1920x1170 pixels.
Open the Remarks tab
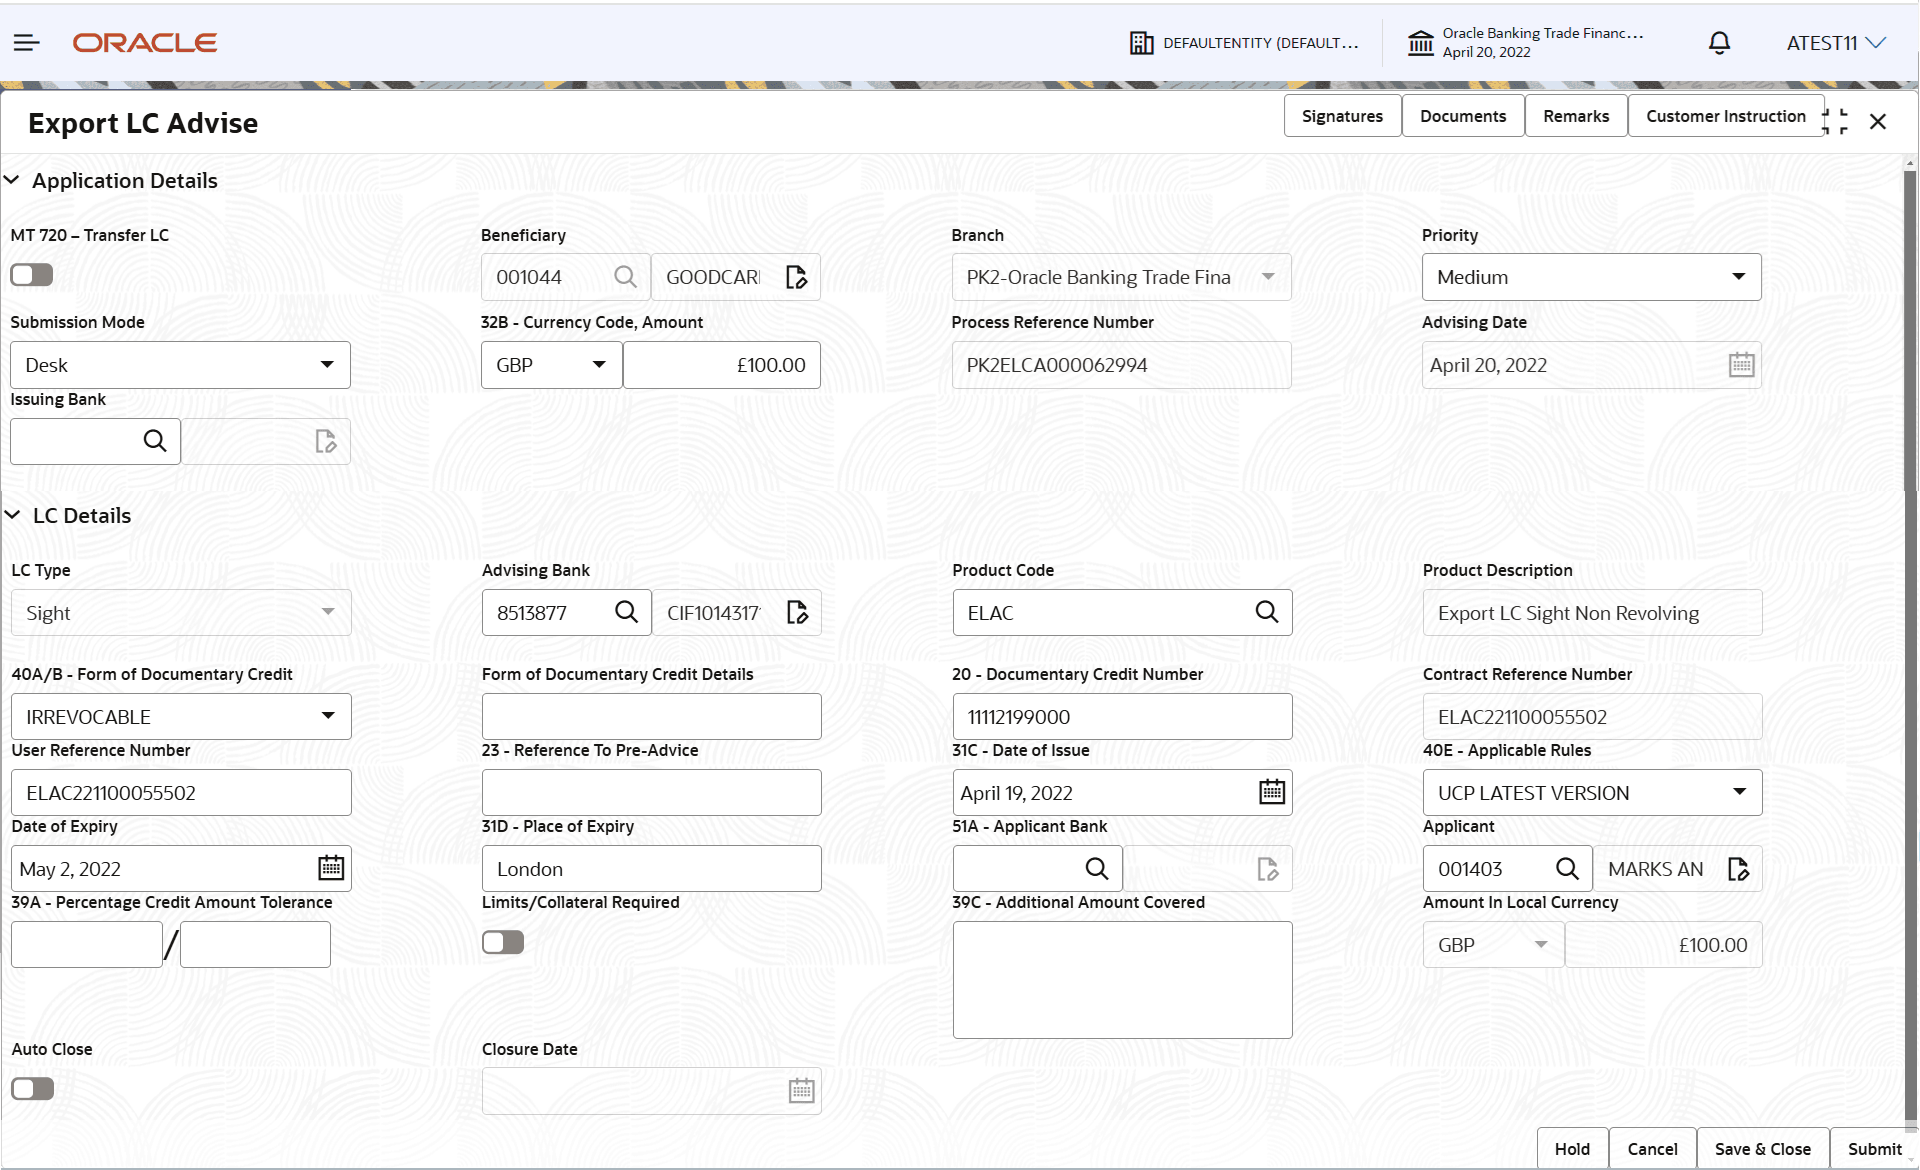point(1575,115)
